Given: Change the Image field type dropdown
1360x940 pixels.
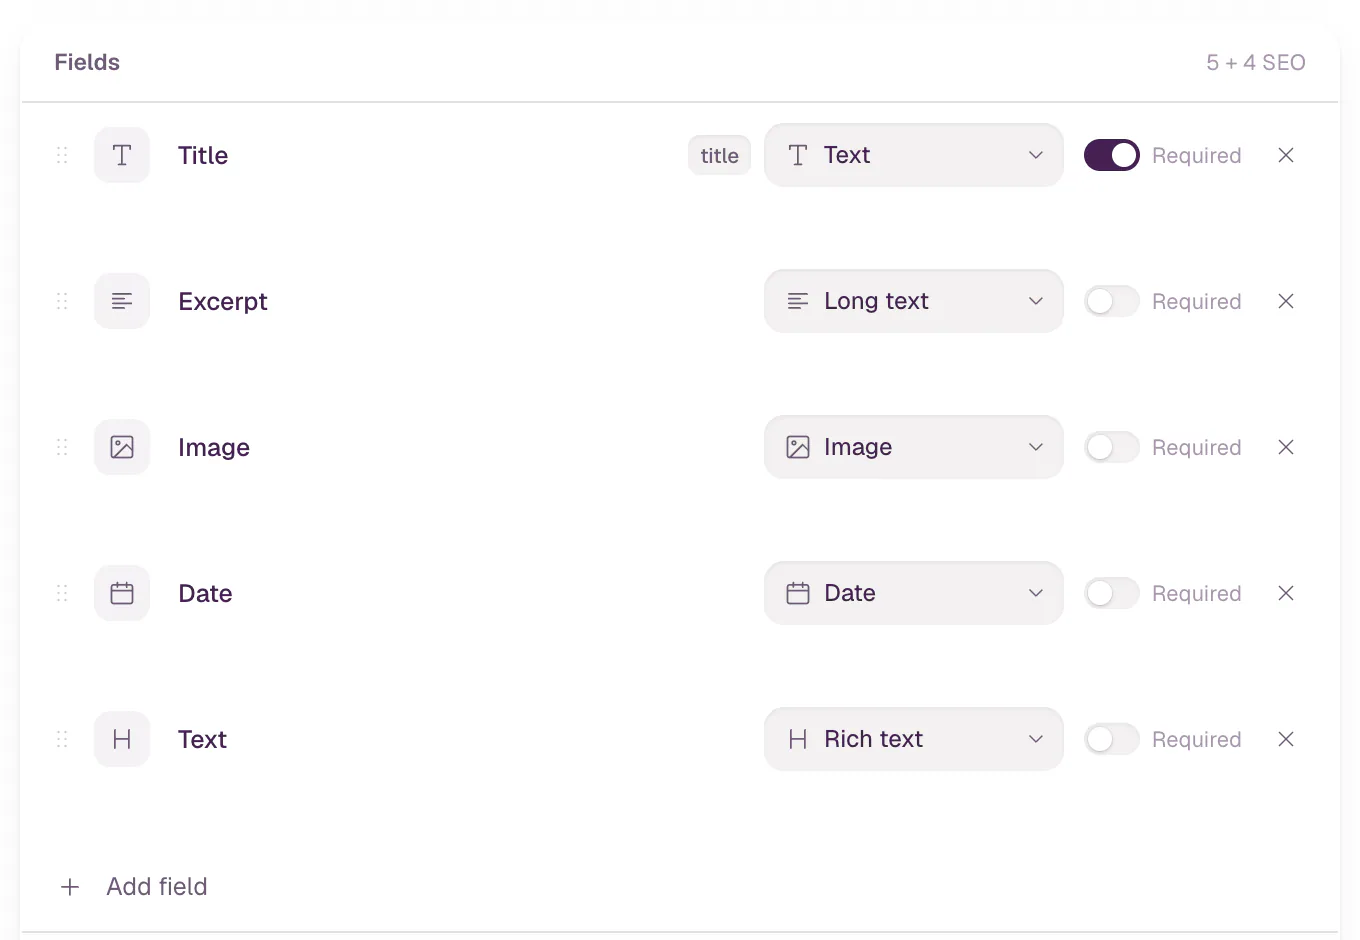Looking at the screenshot, I should (x=914, y=447).
